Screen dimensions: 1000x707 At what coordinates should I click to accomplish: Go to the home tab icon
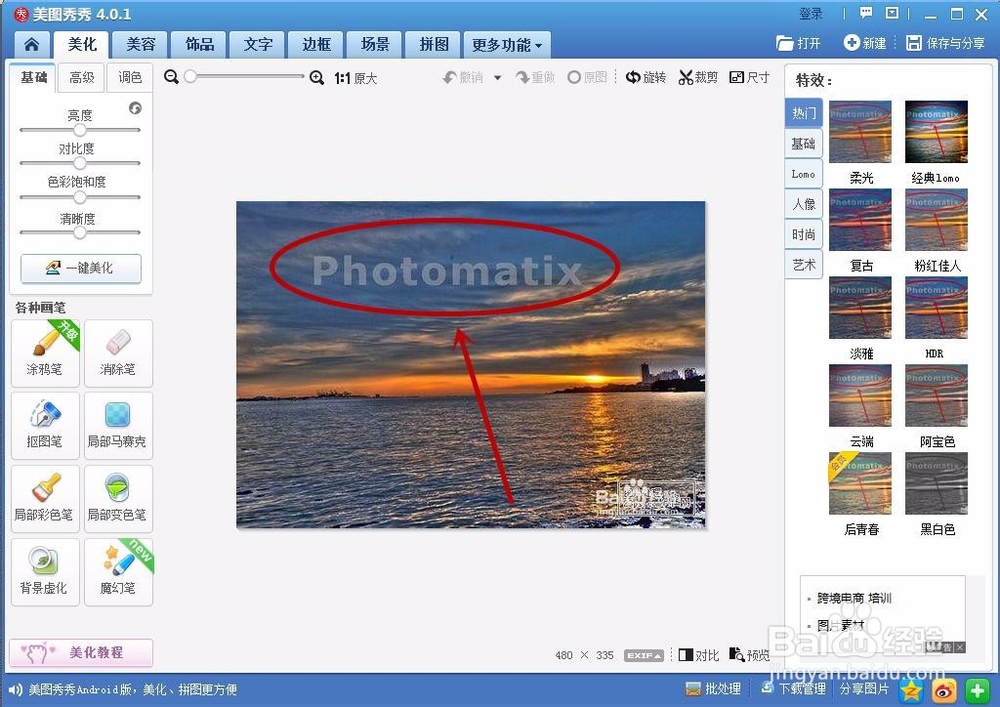click(x=31, y=44)
